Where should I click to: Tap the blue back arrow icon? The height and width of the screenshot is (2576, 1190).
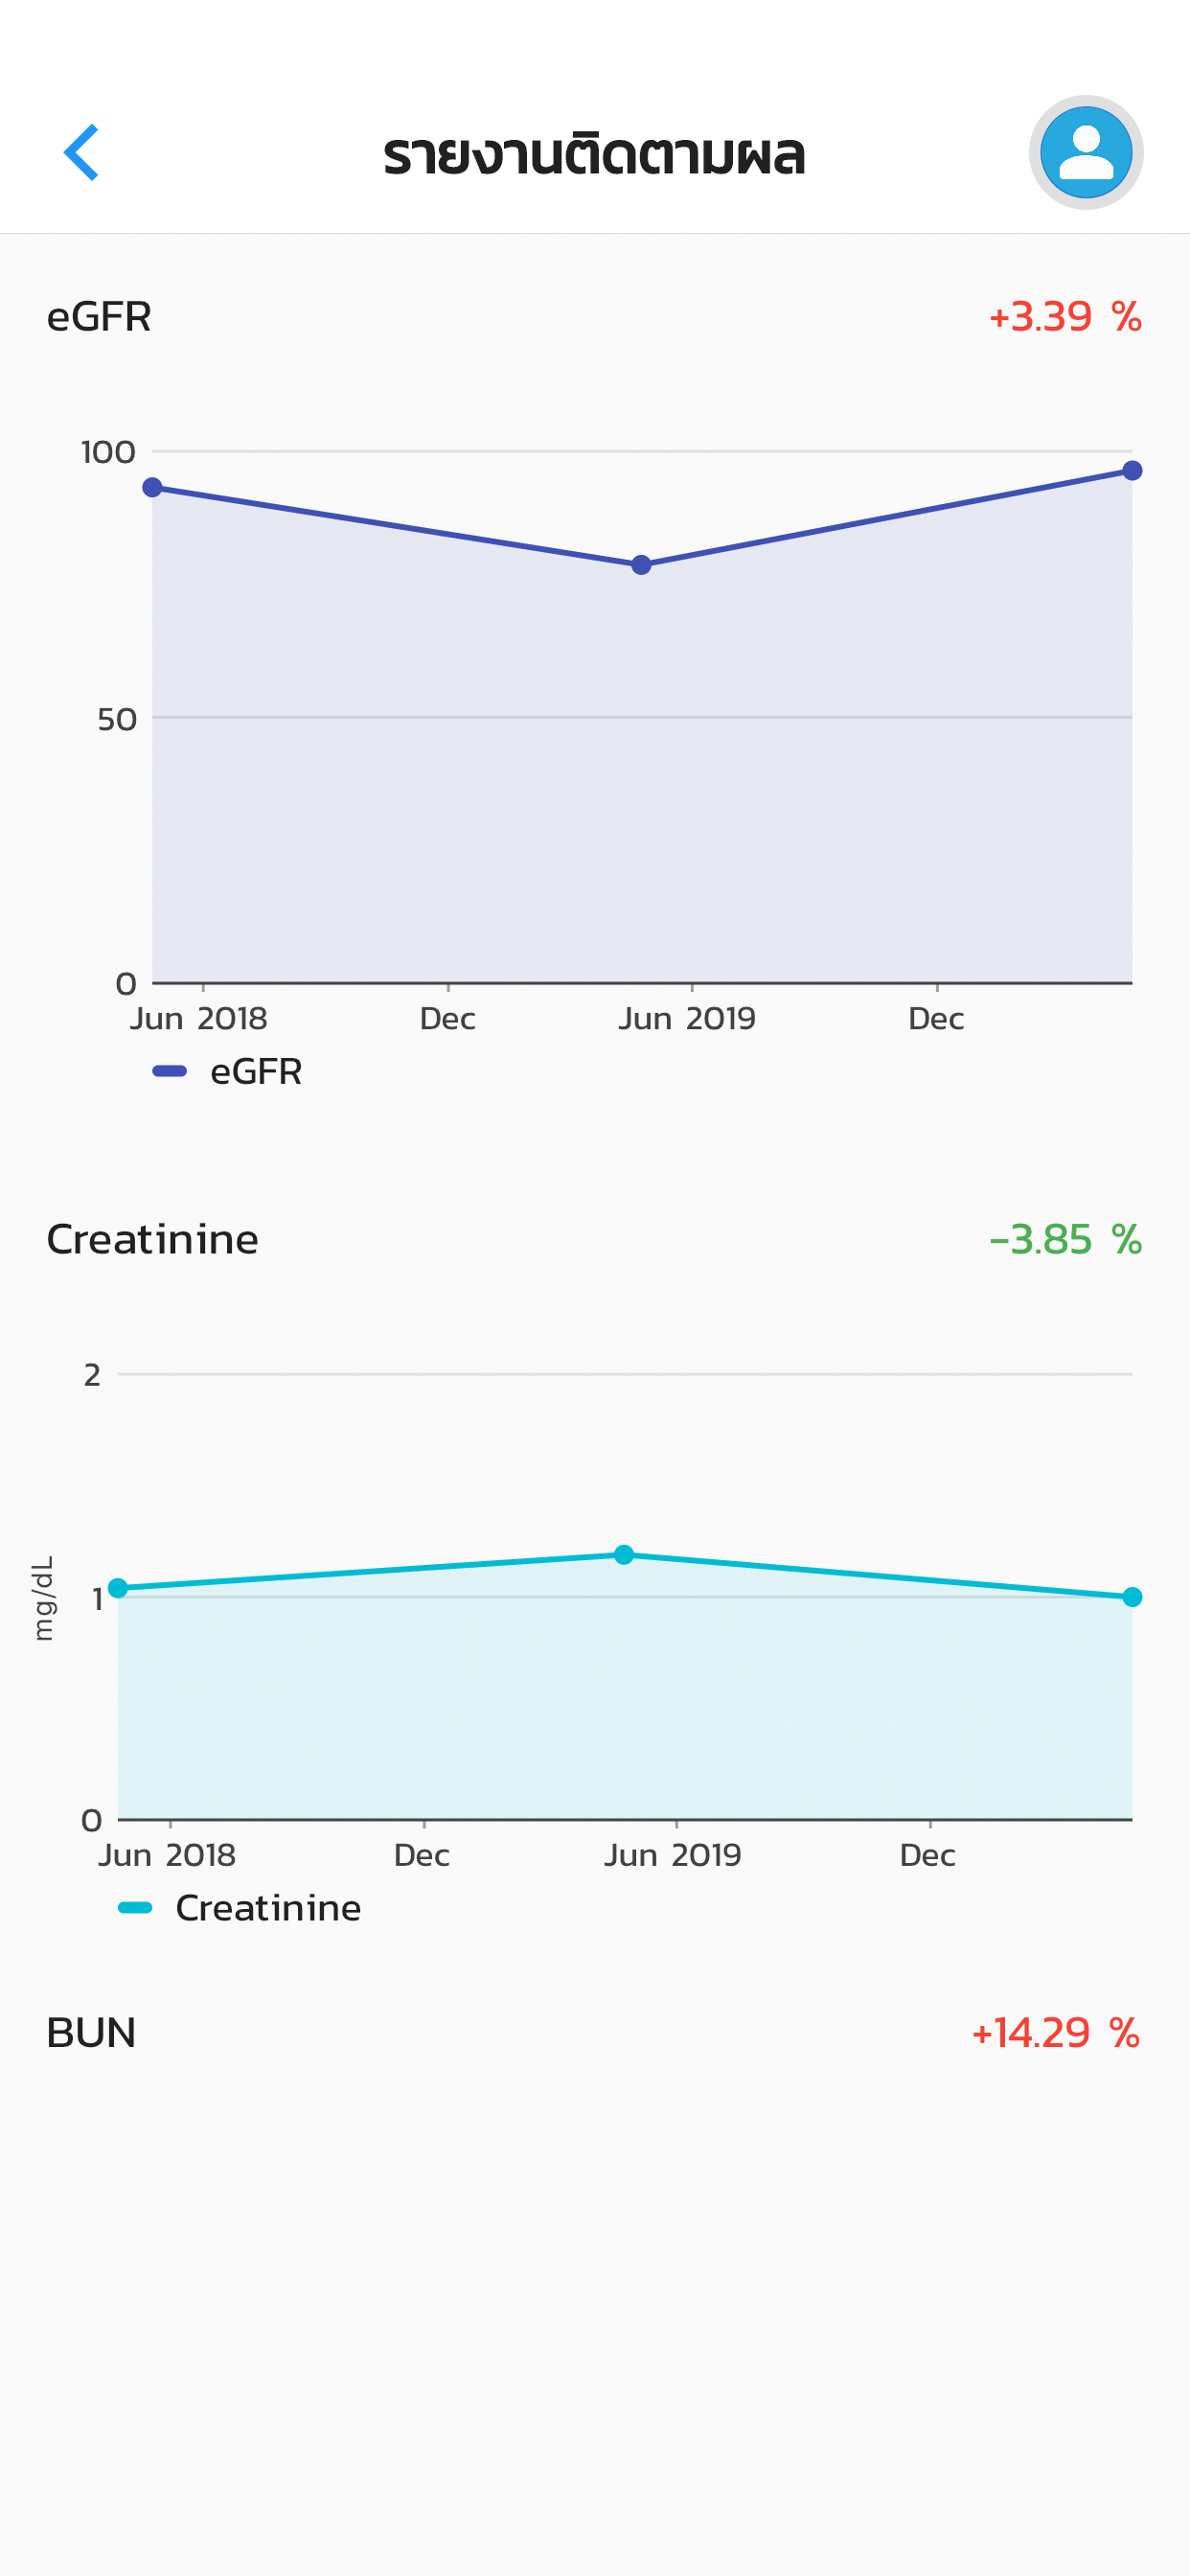click(x=81, y=152)
